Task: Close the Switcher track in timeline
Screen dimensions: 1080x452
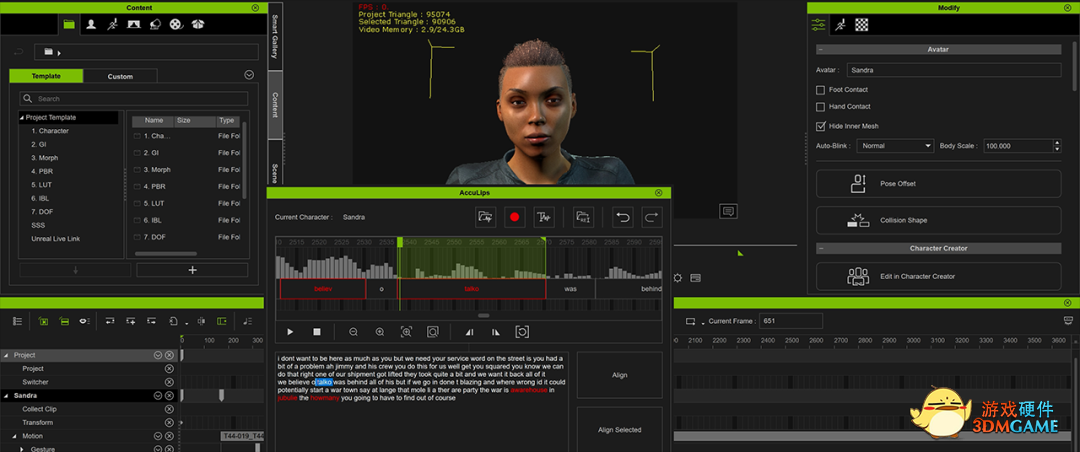Action: 169,382
